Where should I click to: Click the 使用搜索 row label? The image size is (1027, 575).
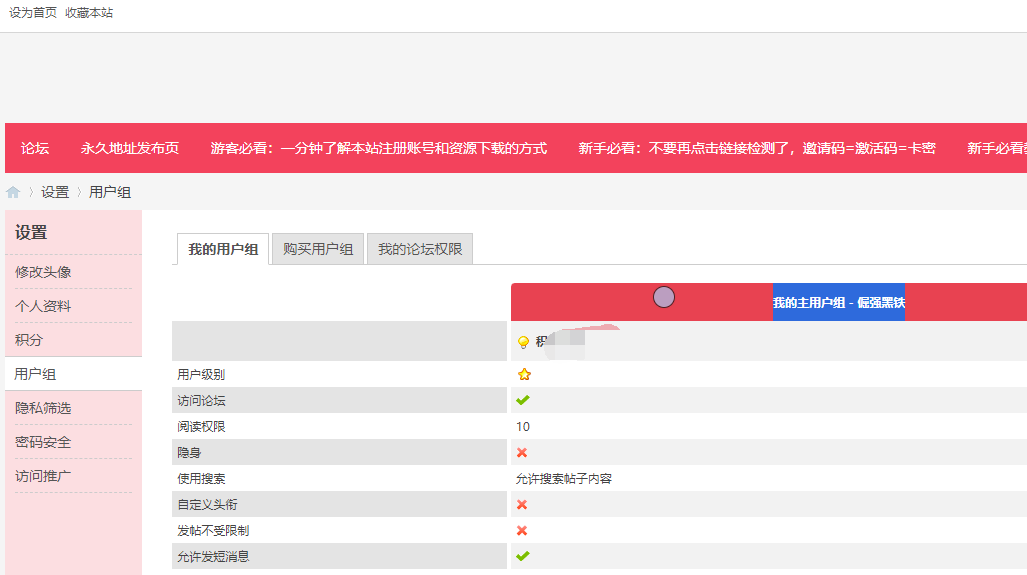tap(201, 479)
